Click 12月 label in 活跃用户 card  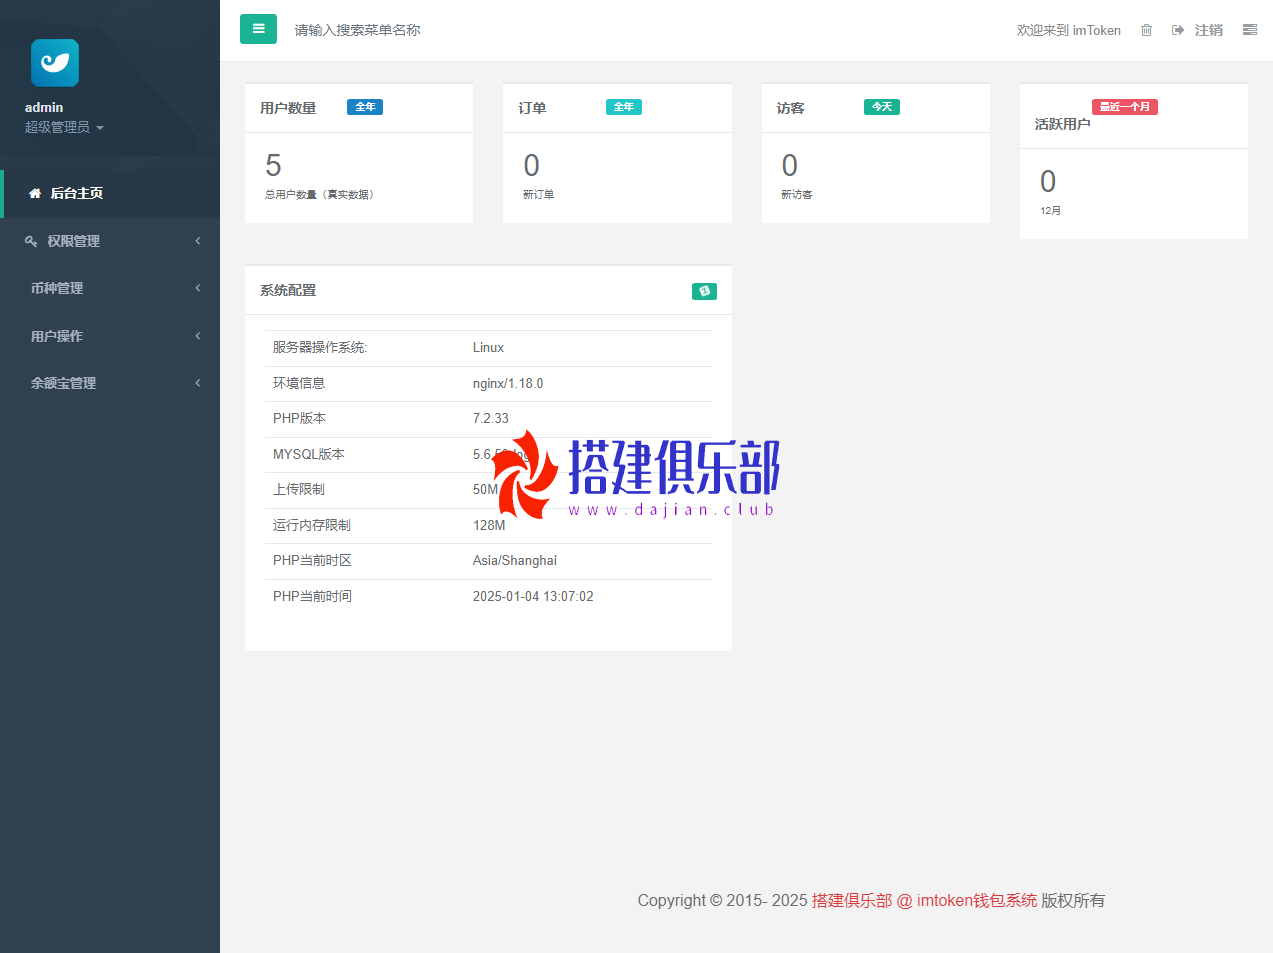pos(1050,210)
